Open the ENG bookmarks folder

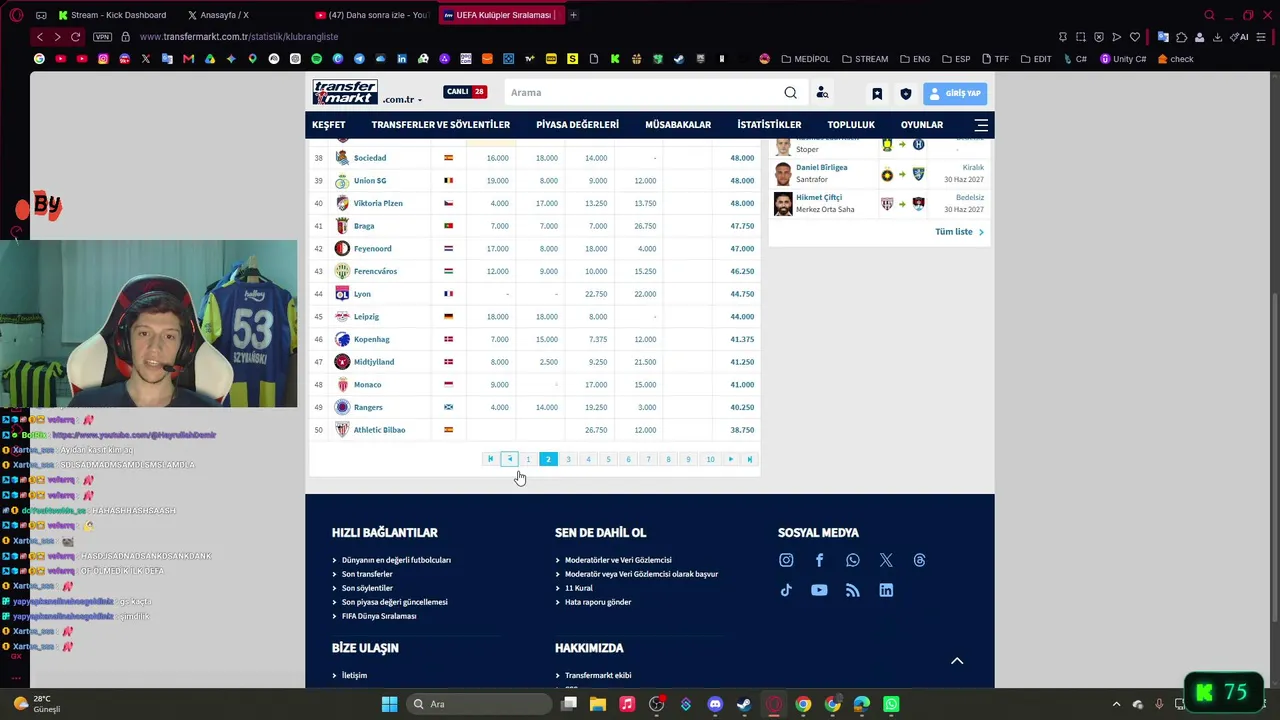[x=915, y=59]
